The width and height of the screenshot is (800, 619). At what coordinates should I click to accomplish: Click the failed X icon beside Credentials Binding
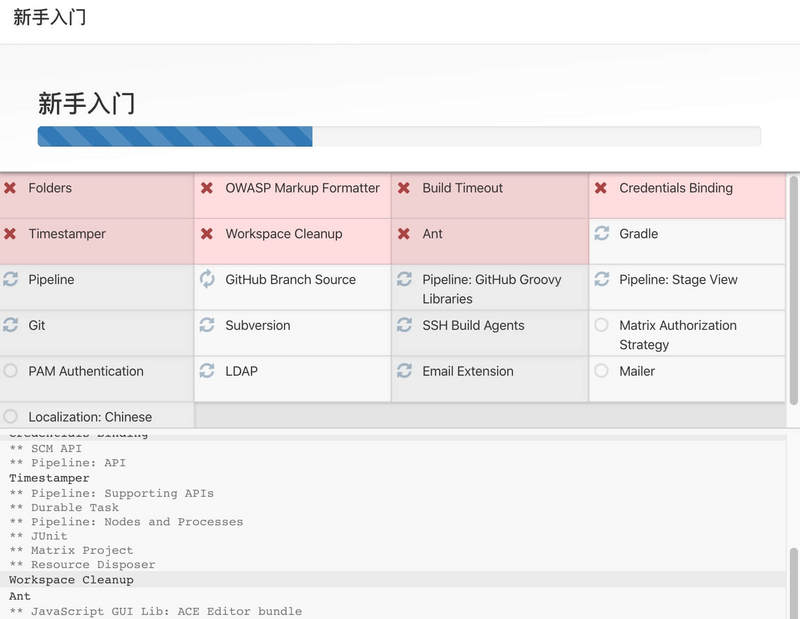601,188
